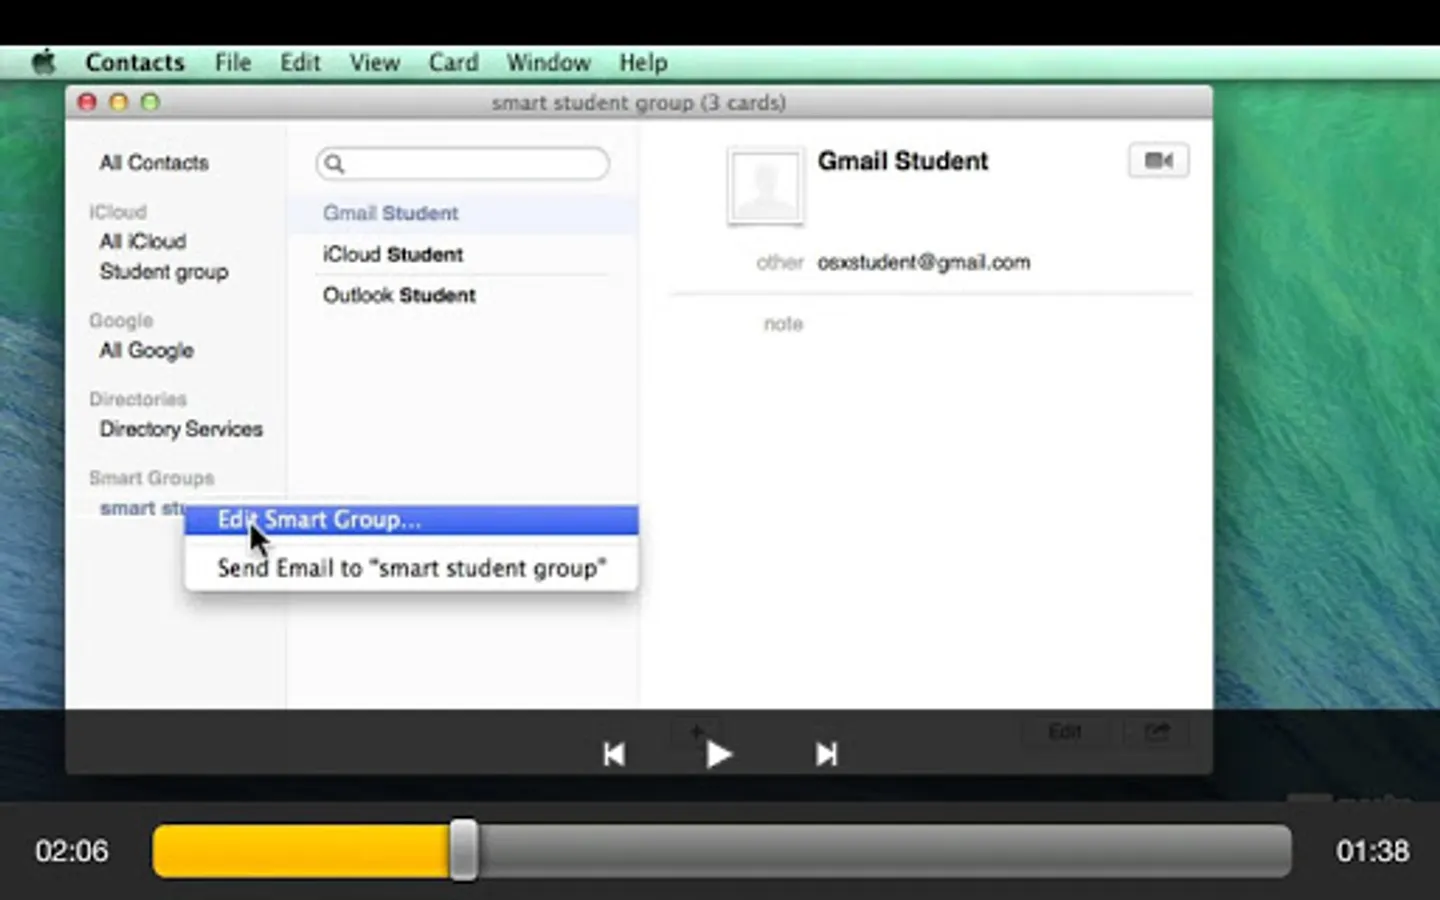Click the osxstudent@gmail.com email address
This screenshot has width=1440, height=900.
point(924,262)
